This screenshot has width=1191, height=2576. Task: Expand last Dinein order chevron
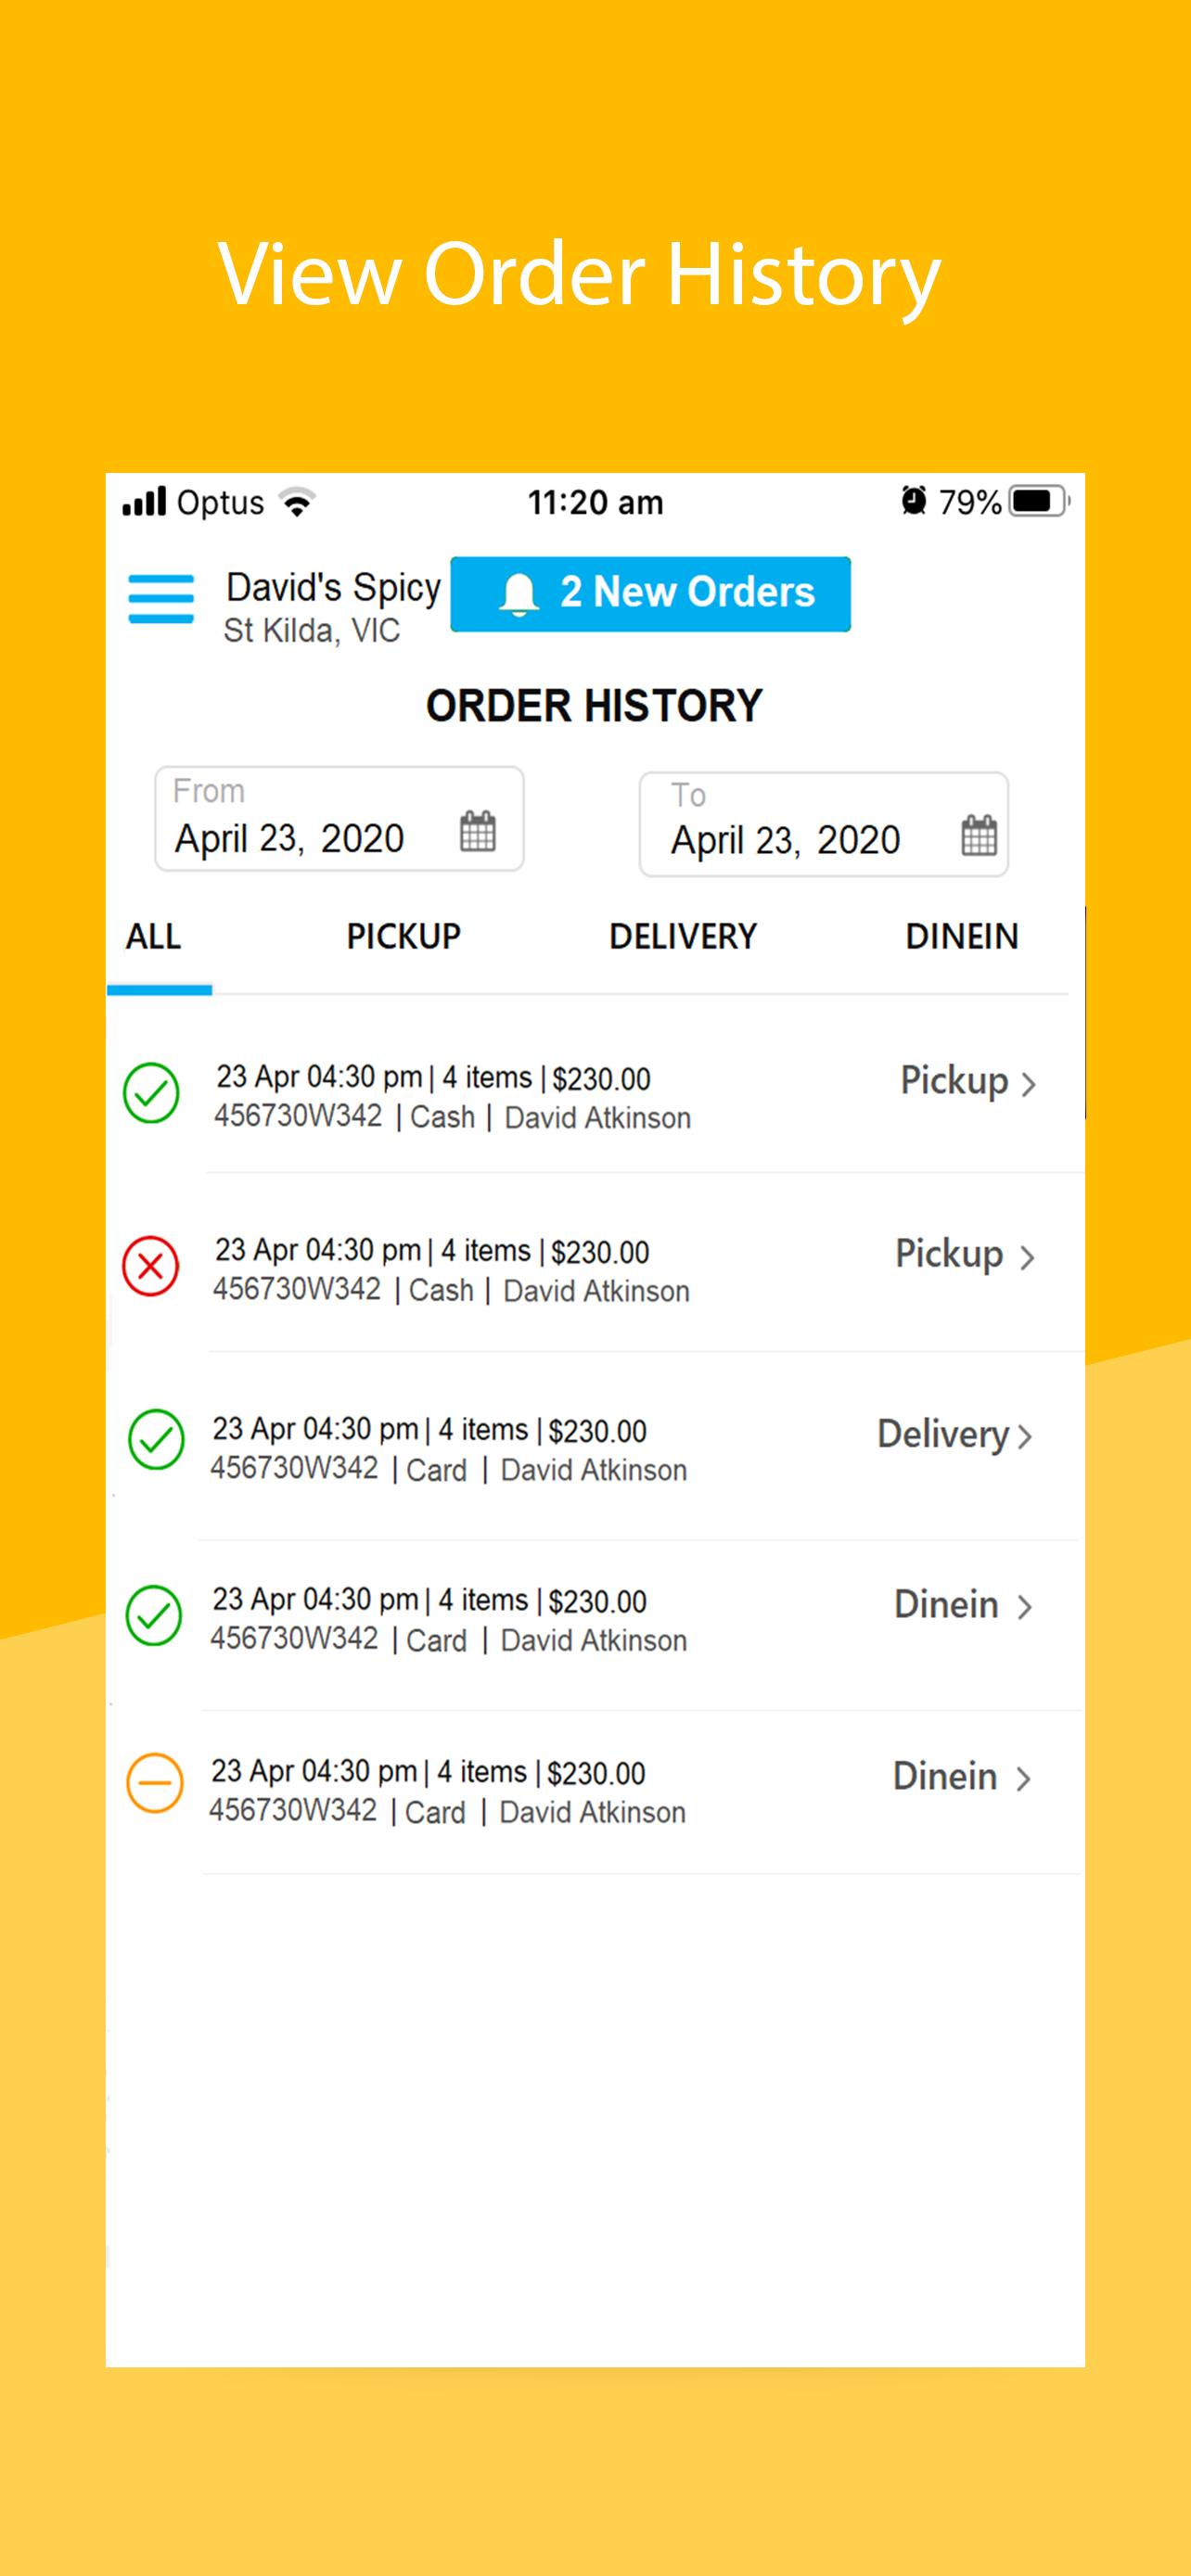pyautogui.click(x=1023, y=1779)
